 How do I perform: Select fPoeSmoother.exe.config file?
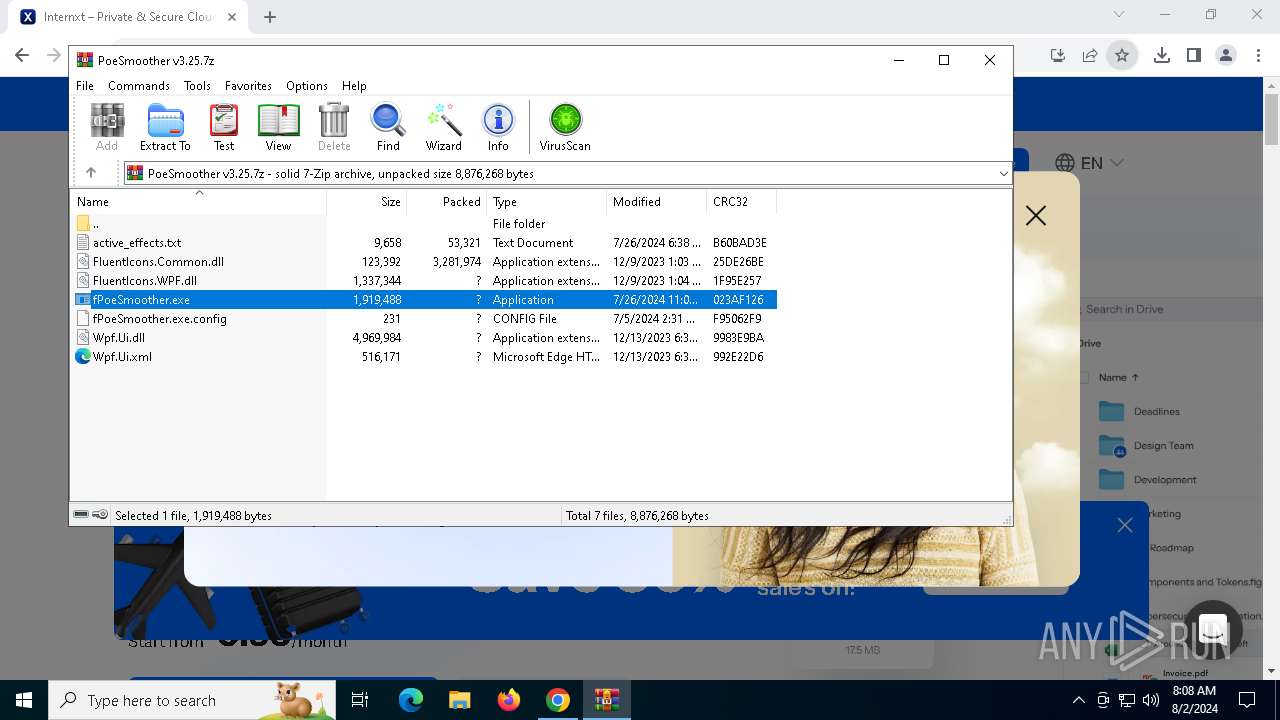click(x=423, y=319)
